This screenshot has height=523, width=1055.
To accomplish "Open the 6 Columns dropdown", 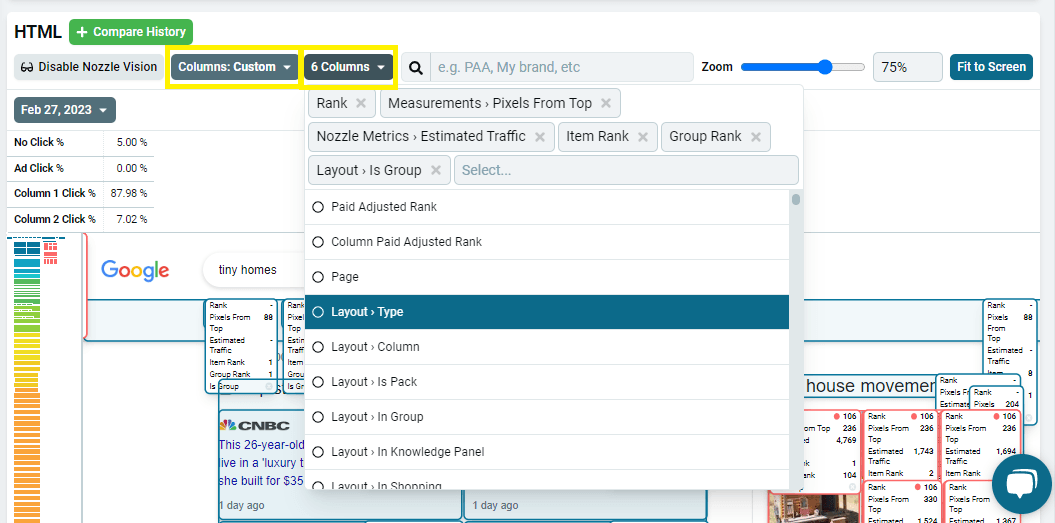I will click(349, 67).
